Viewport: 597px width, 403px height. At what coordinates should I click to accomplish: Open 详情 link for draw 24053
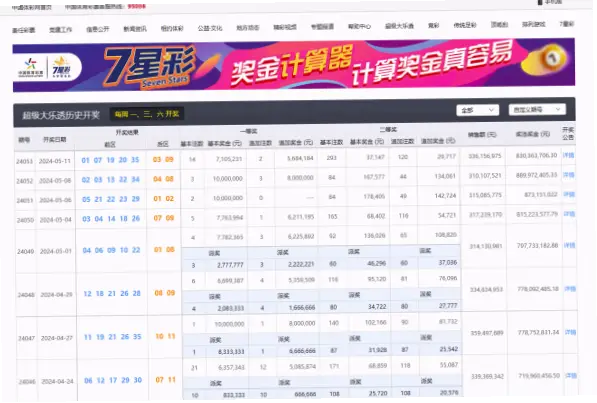[x=568, y=155]
